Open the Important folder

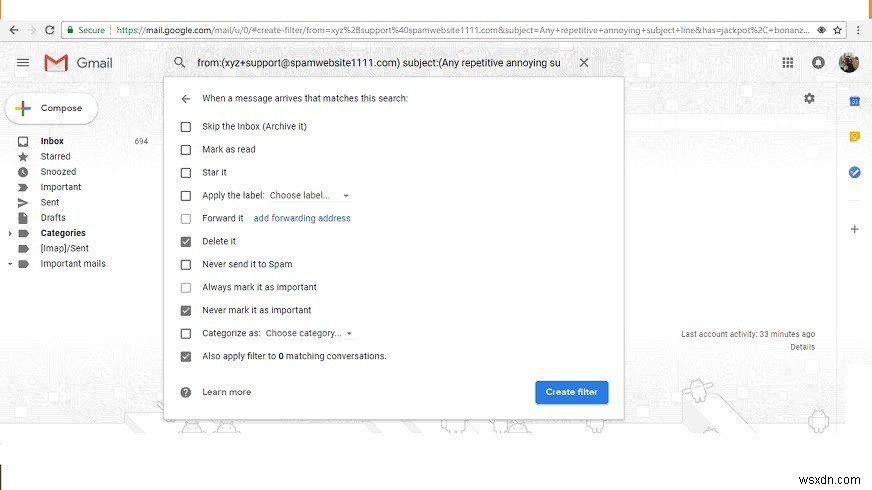tap(61, 187)
